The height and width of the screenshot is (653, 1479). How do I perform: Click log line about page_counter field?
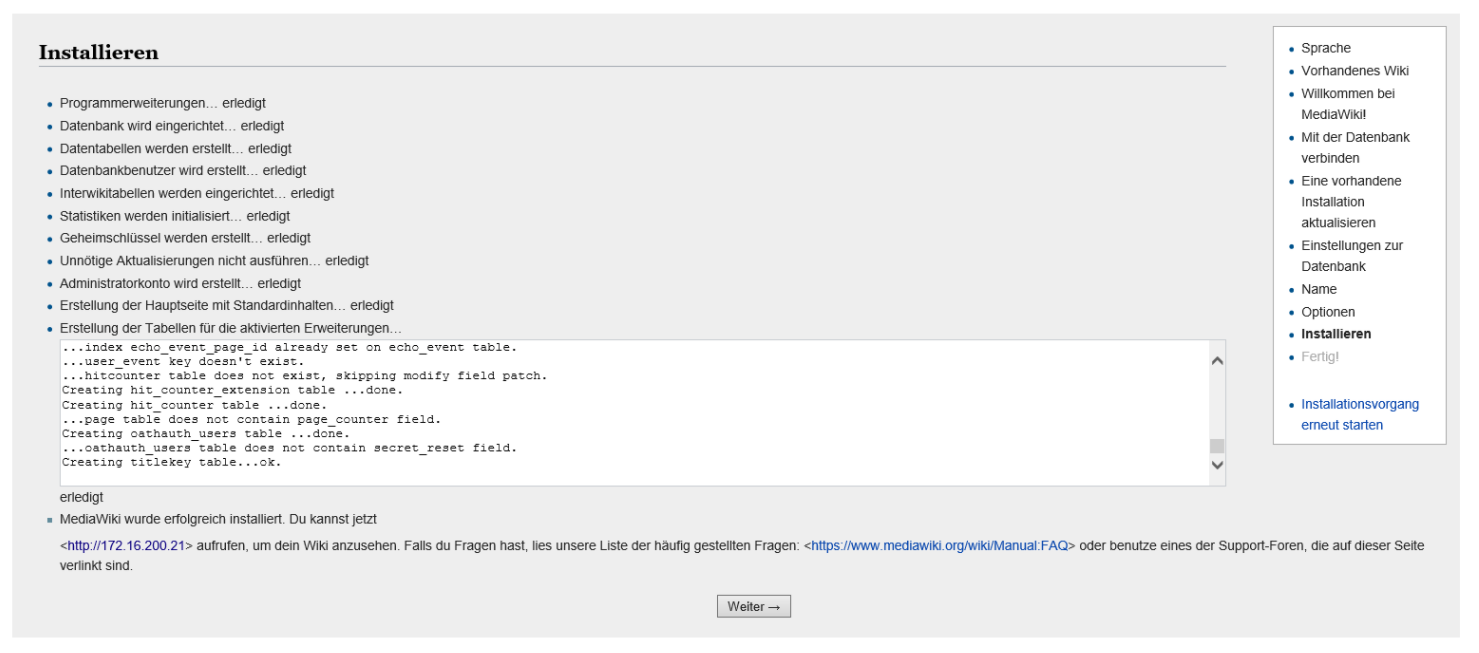click(x=251, y=419)
